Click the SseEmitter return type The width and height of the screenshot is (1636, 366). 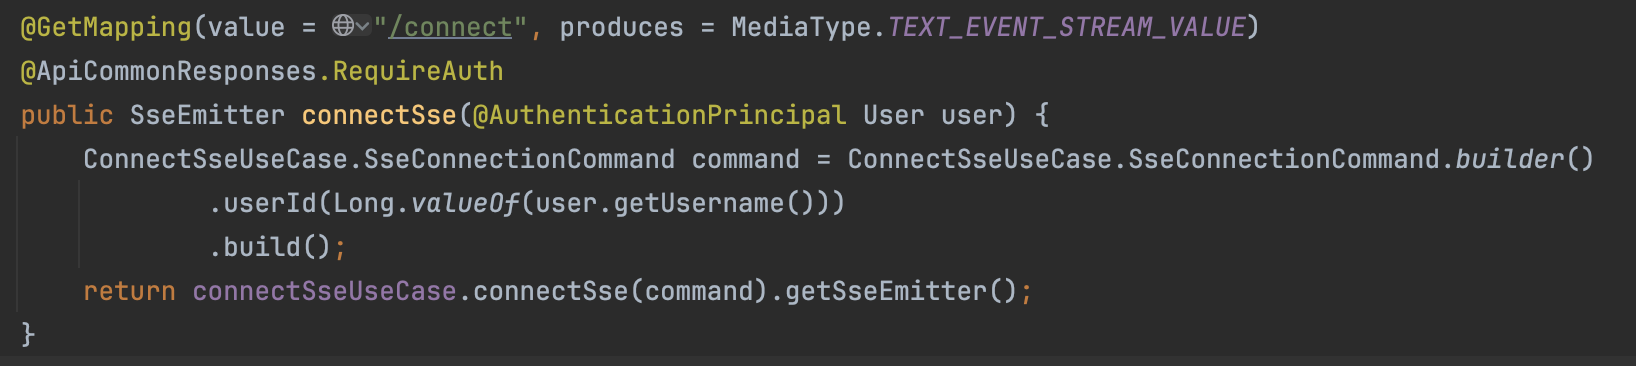[207, 115]
